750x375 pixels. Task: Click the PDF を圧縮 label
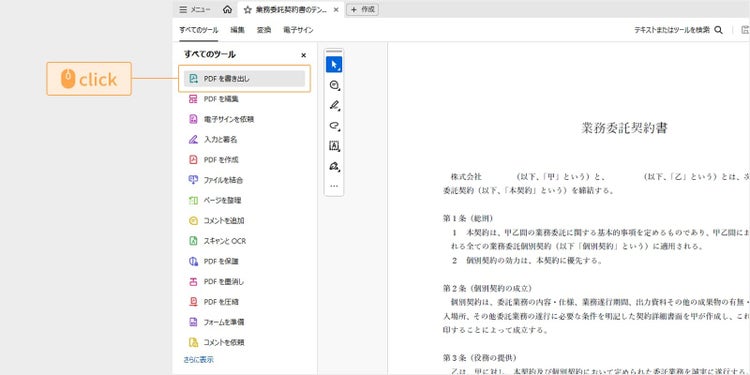221,302
